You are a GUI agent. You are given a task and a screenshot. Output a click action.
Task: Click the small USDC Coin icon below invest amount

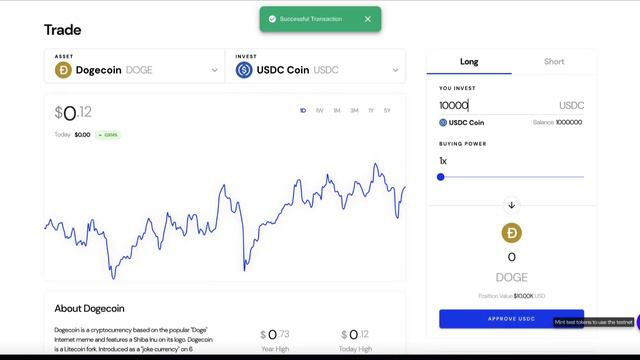[443, 122]
